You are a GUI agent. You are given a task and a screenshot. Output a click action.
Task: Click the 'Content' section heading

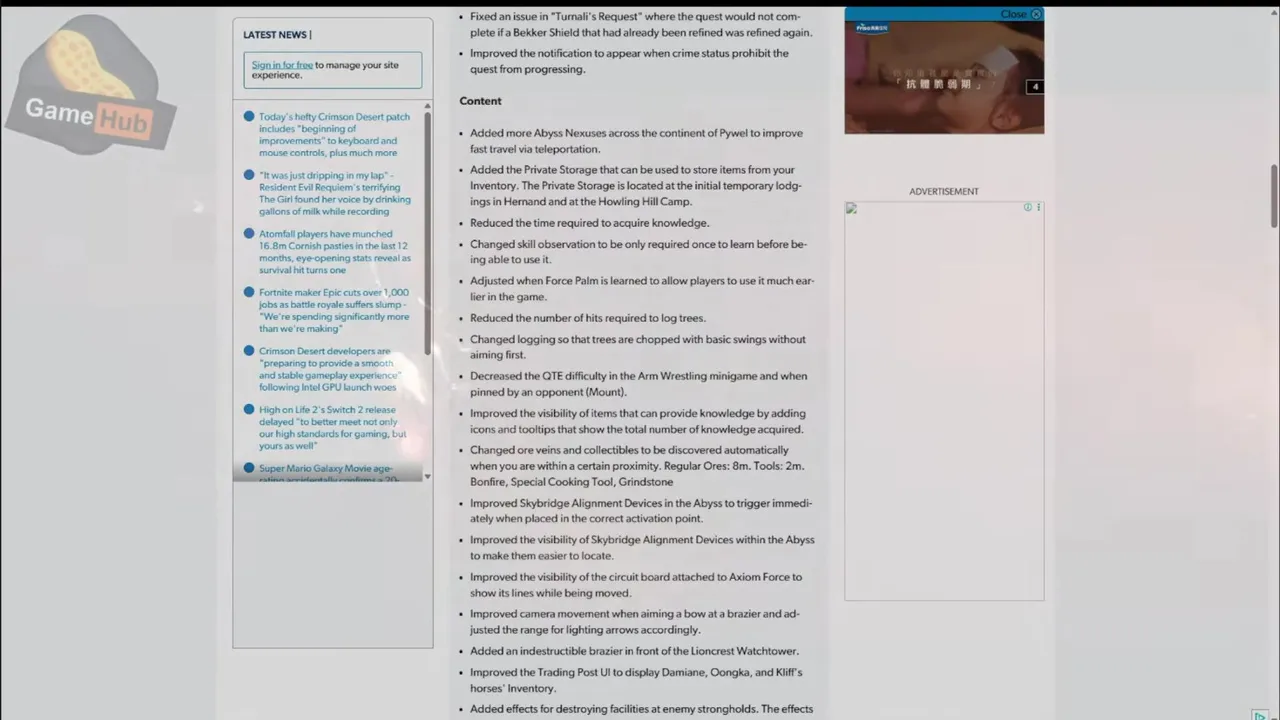click(480, 101)
